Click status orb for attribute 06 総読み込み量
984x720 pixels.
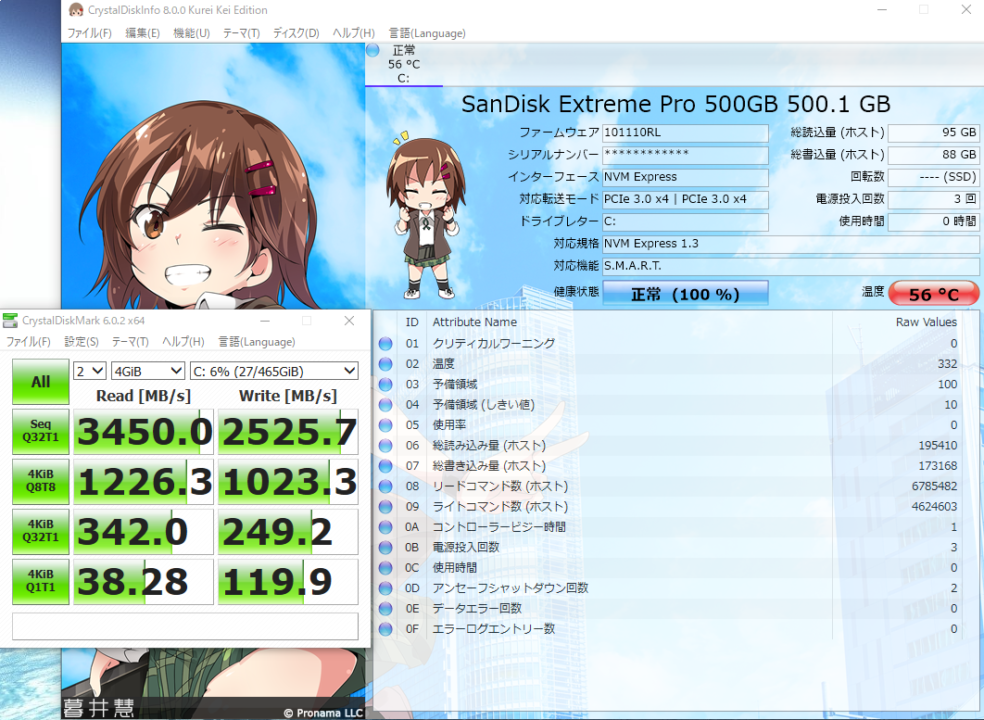click(385, 446)
